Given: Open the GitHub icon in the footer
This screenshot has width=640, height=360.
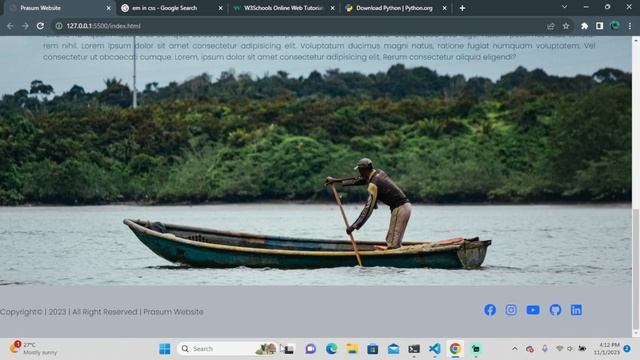Looking at the screenshot, I should pos(555,310).
